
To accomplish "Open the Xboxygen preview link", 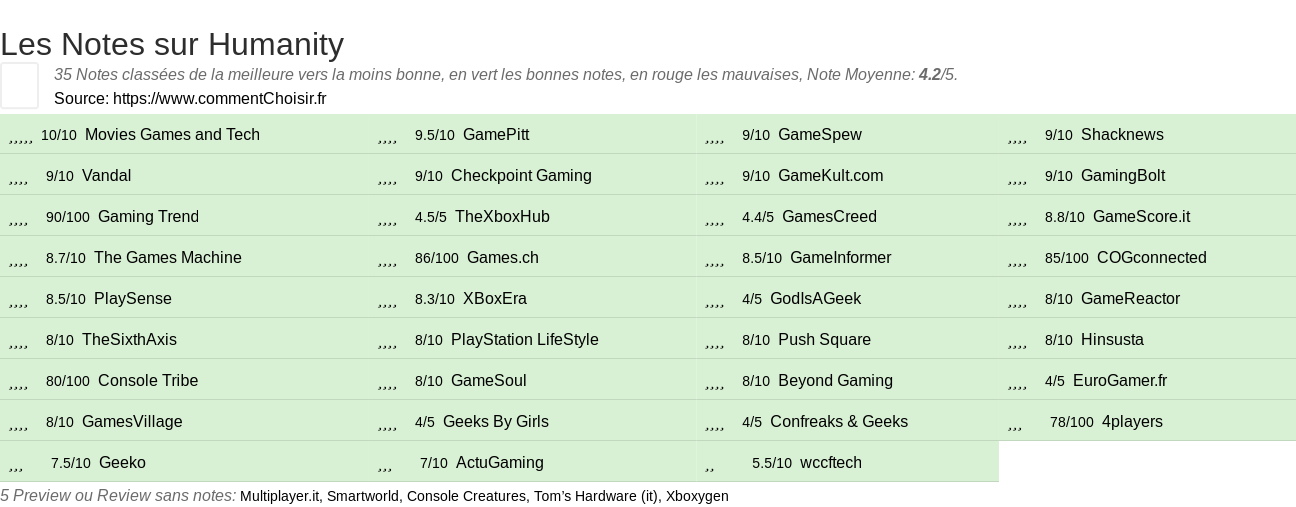I will 697,496.
